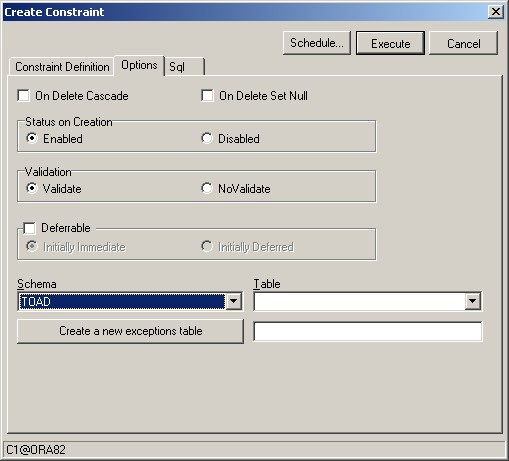Open the Schedule... dialog
509x461 pixels.
pyautogui.click(x=317, y=43)
